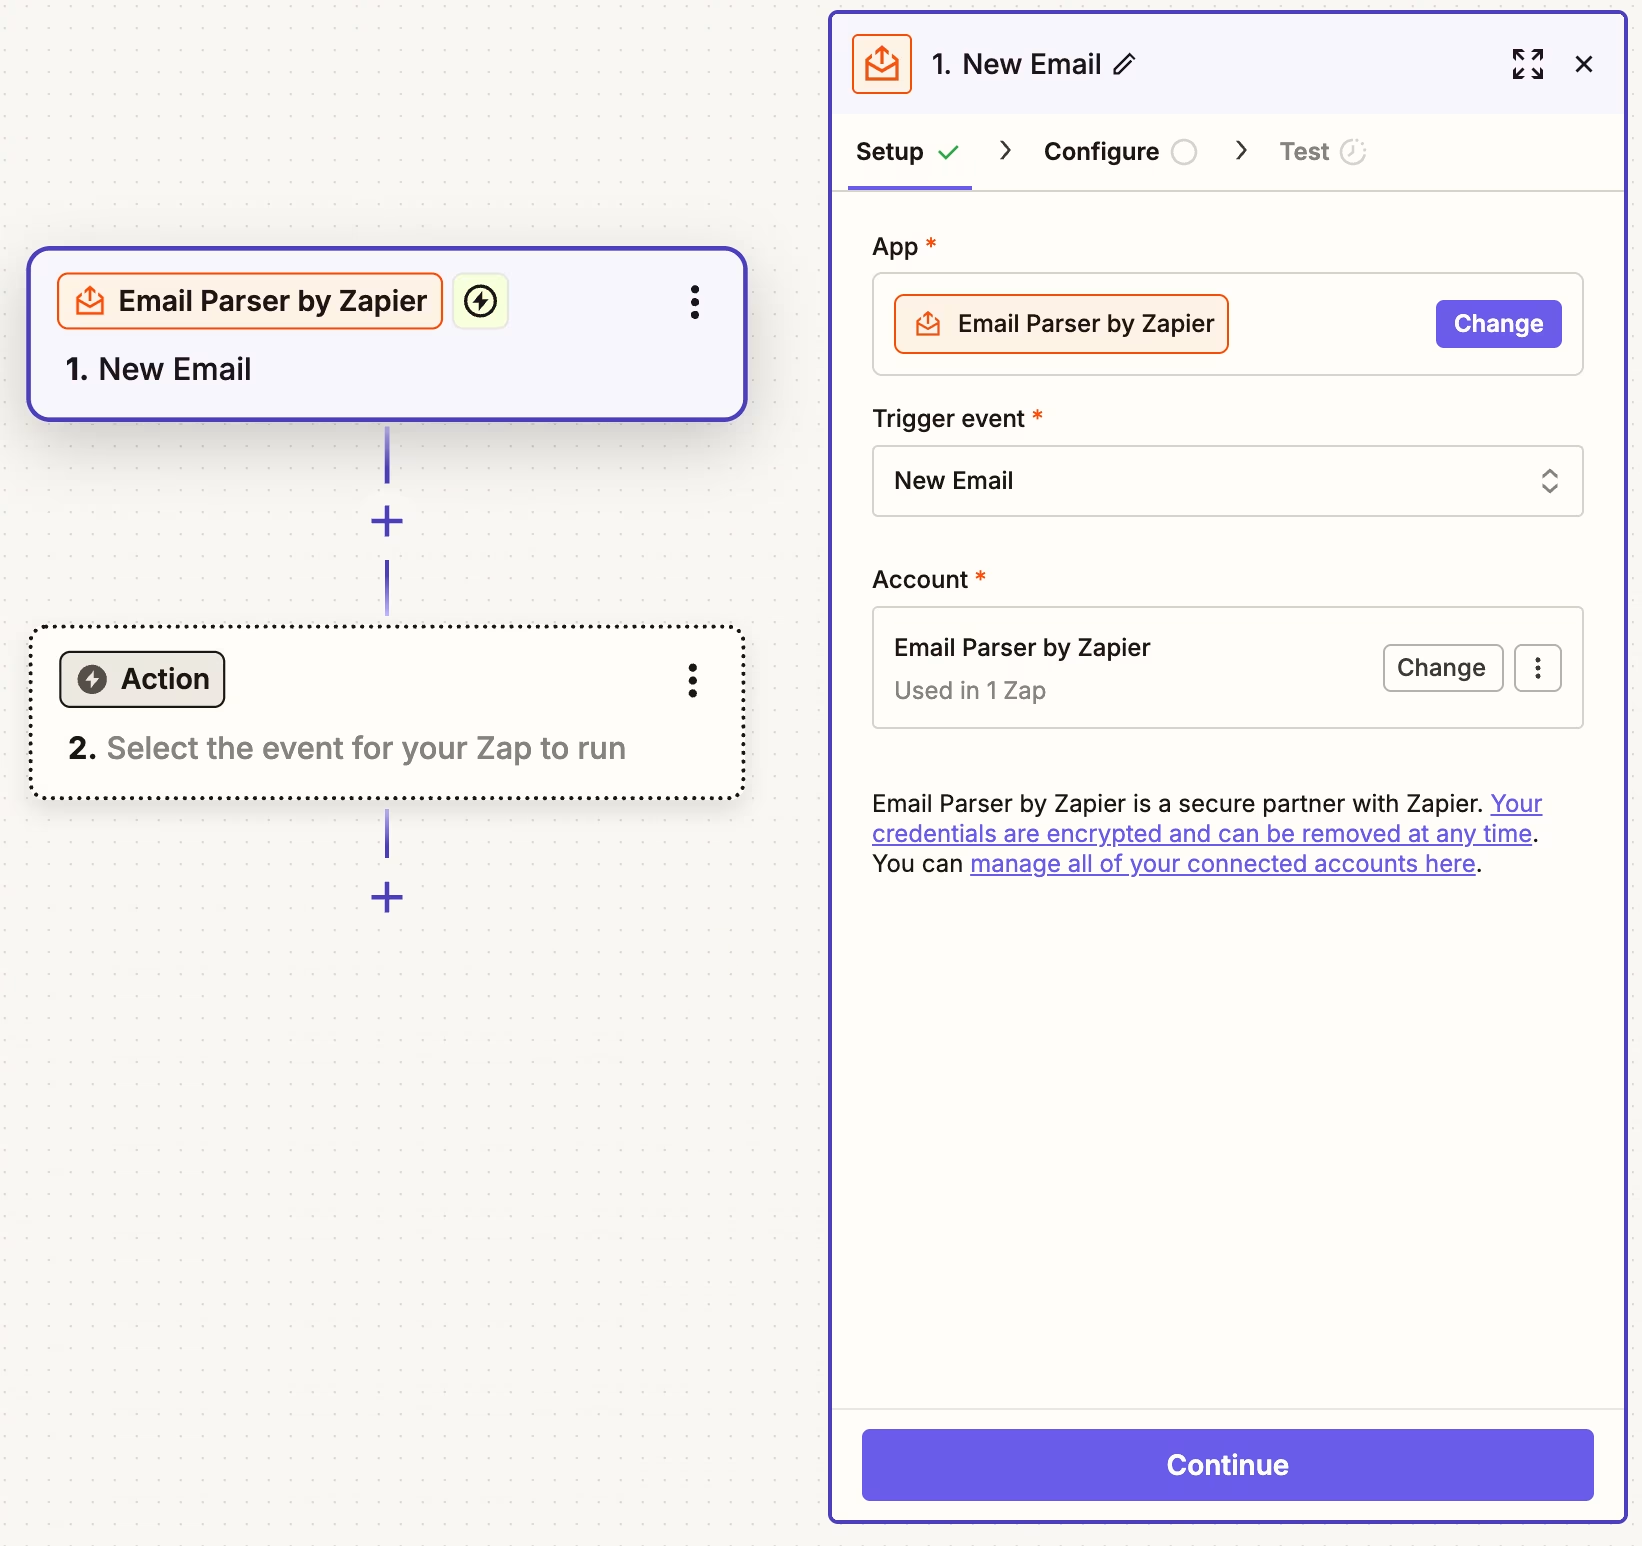Switch to the Setup tab
Screen dimensions: 1642x1546
coord(908,152)
